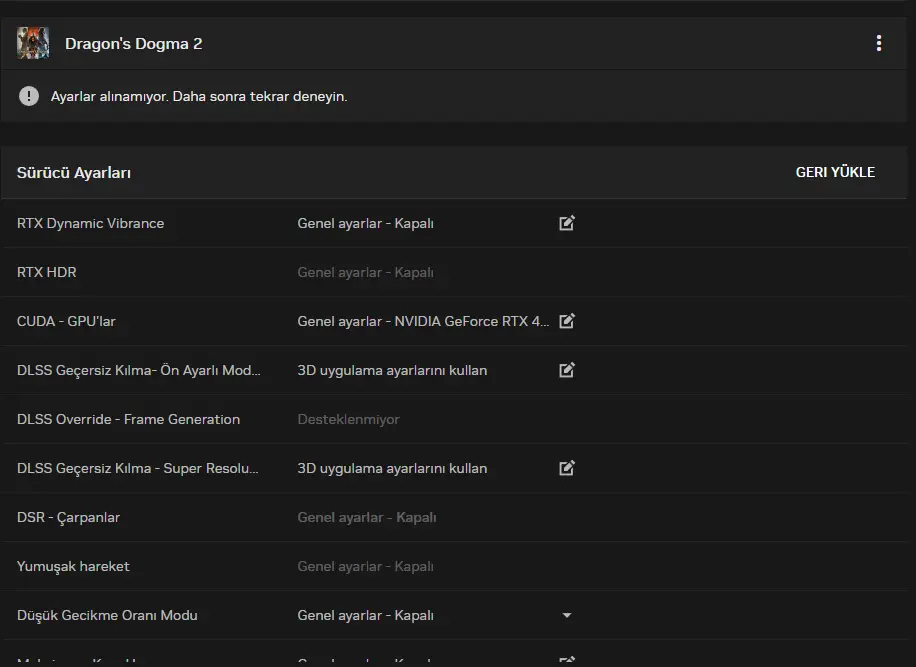Open the three-dot menu for Dragon's Dogma 2
The image size is (916, 667).
tap(879, 43)
